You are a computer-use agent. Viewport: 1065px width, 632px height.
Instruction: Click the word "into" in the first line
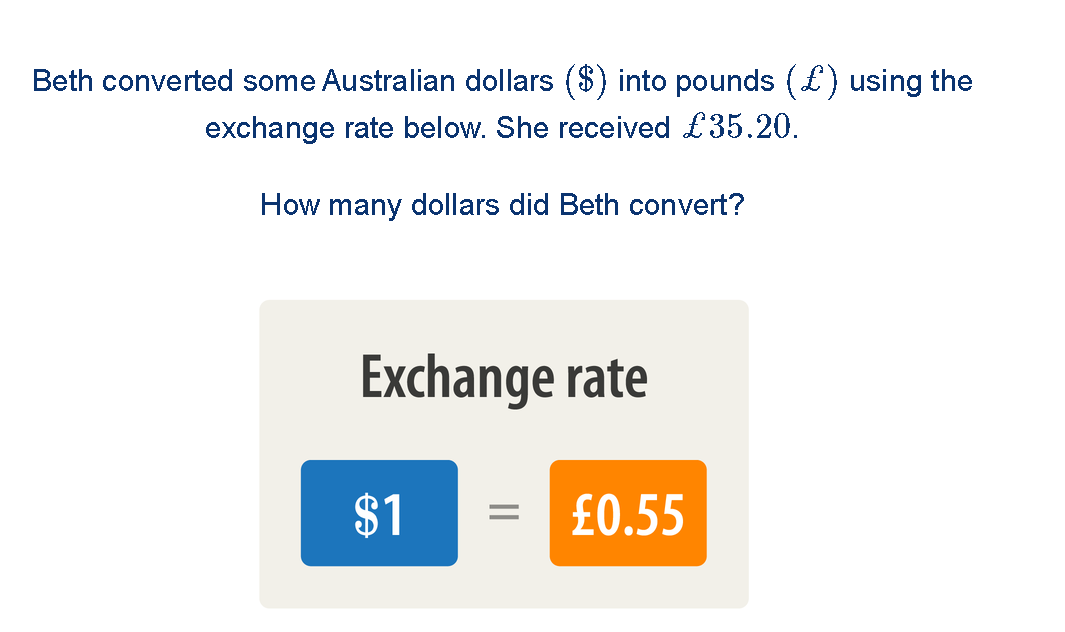pos(642,80)
